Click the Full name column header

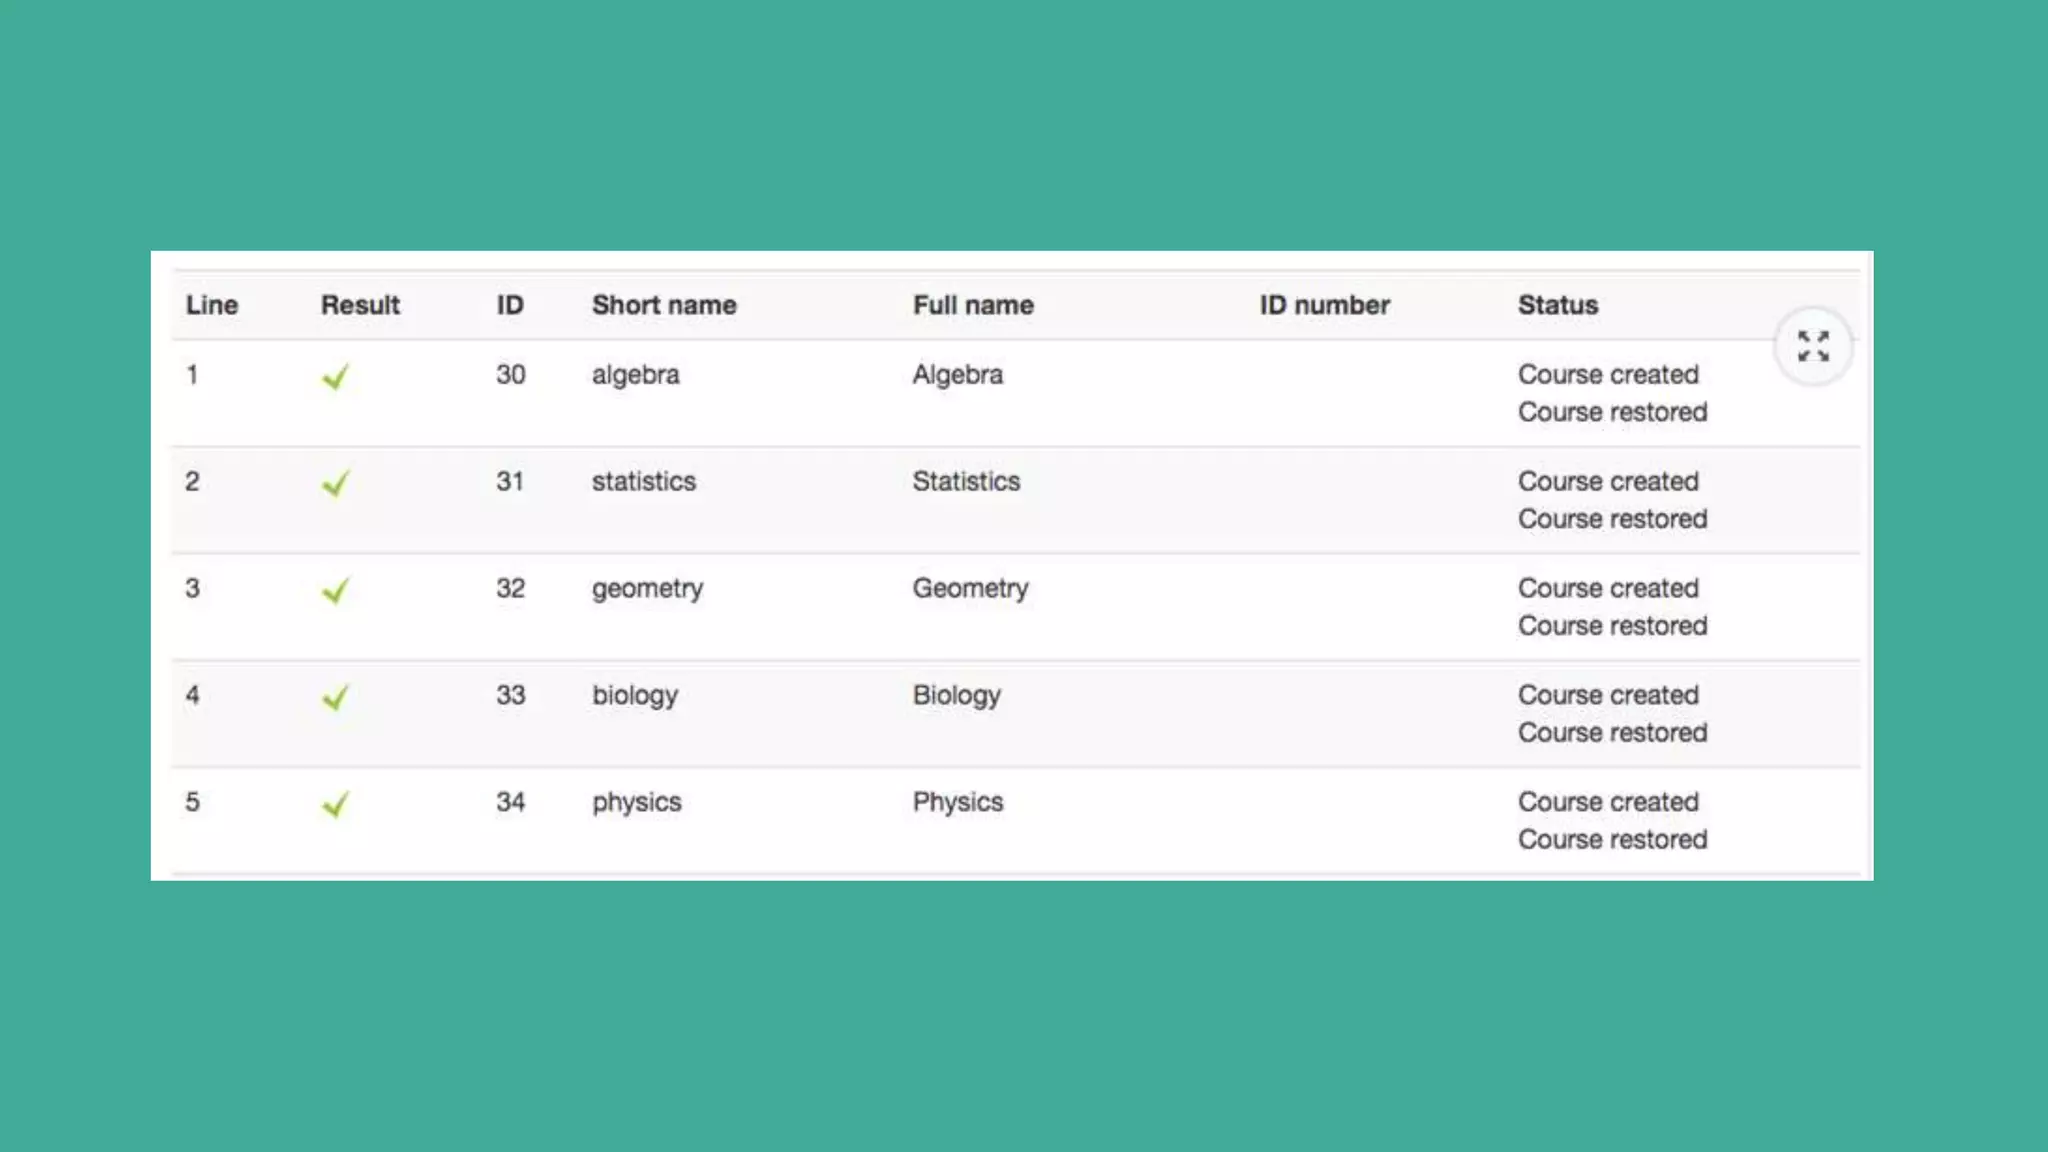click(973, 305)
